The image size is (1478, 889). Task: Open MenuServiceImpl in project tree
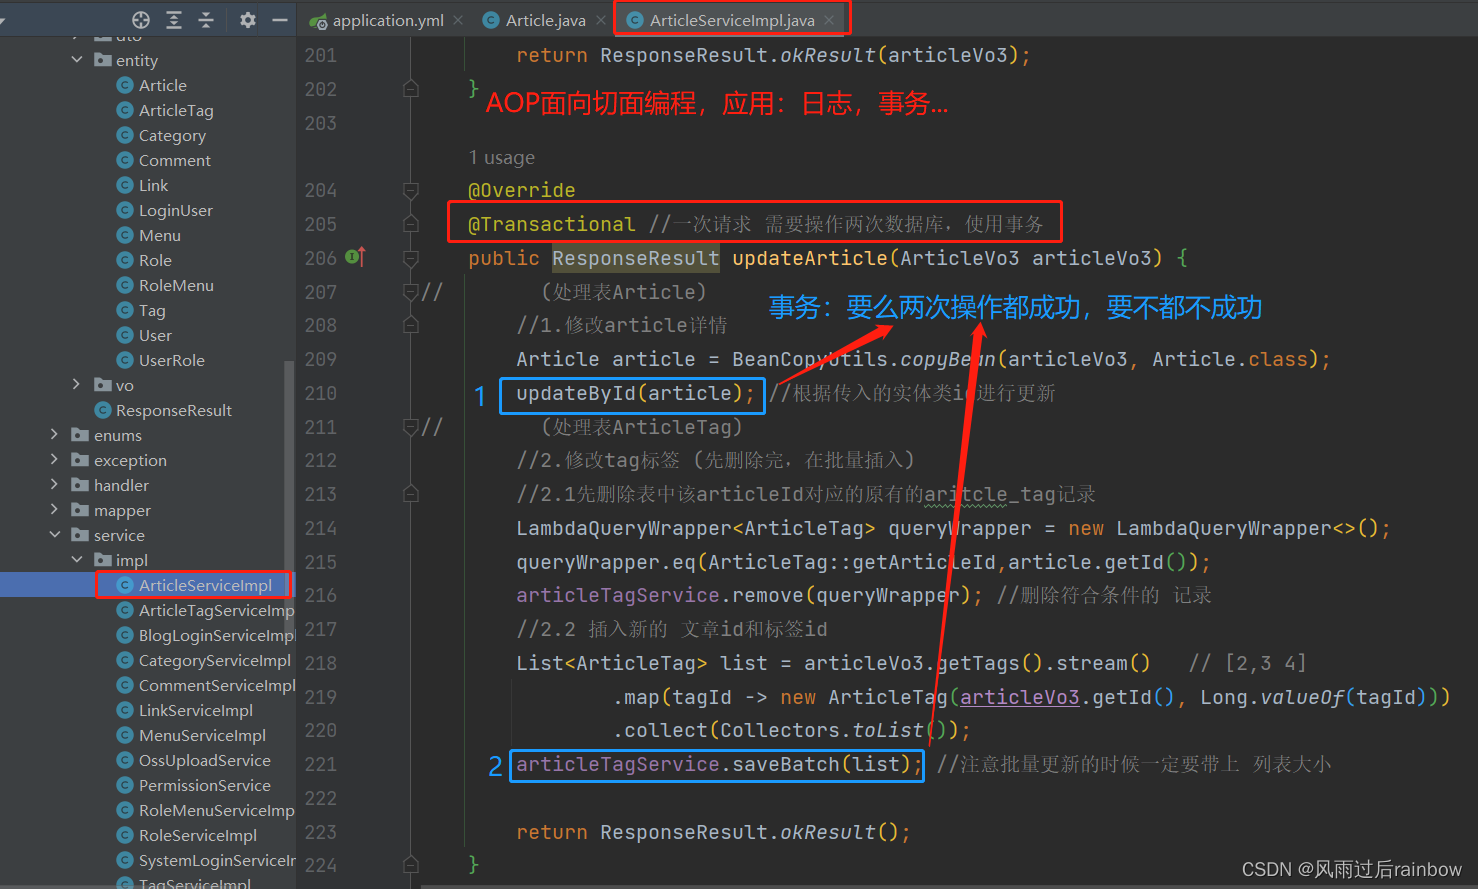pos(202,735)
